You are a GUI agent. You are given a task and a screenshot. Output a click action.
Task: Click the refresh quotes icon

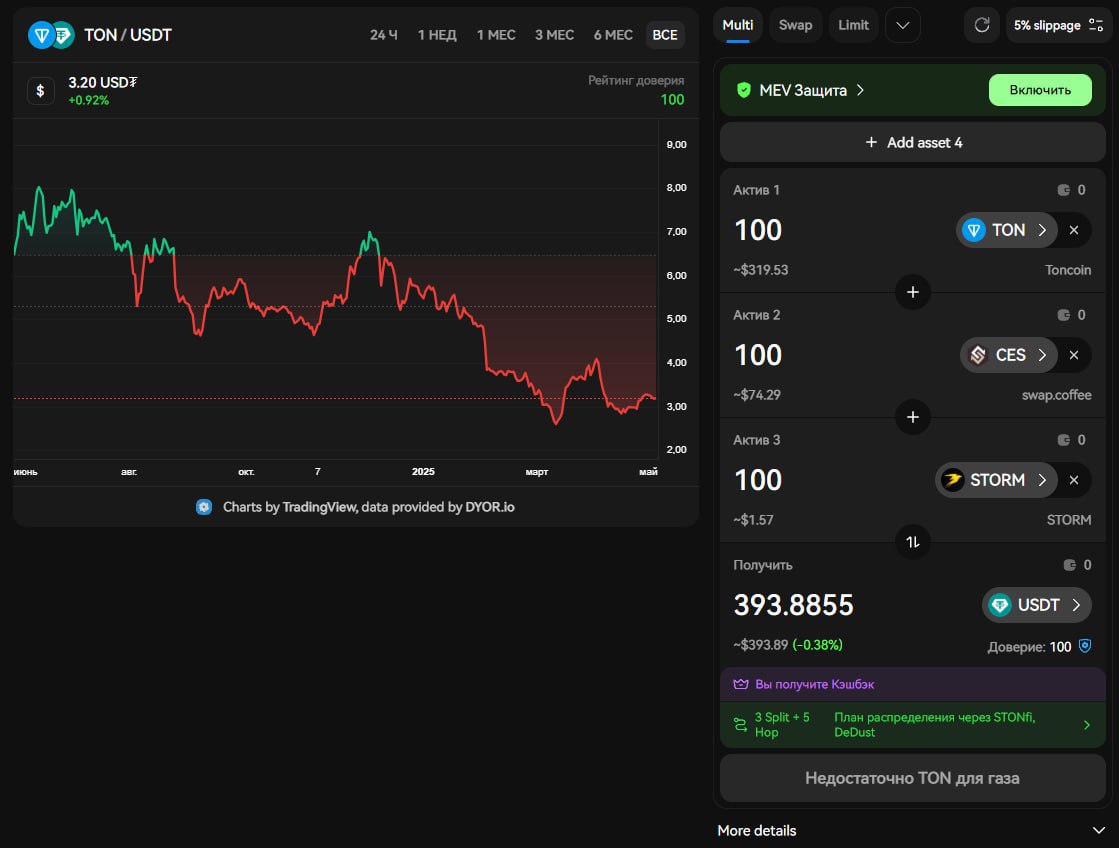coord(981,25)
